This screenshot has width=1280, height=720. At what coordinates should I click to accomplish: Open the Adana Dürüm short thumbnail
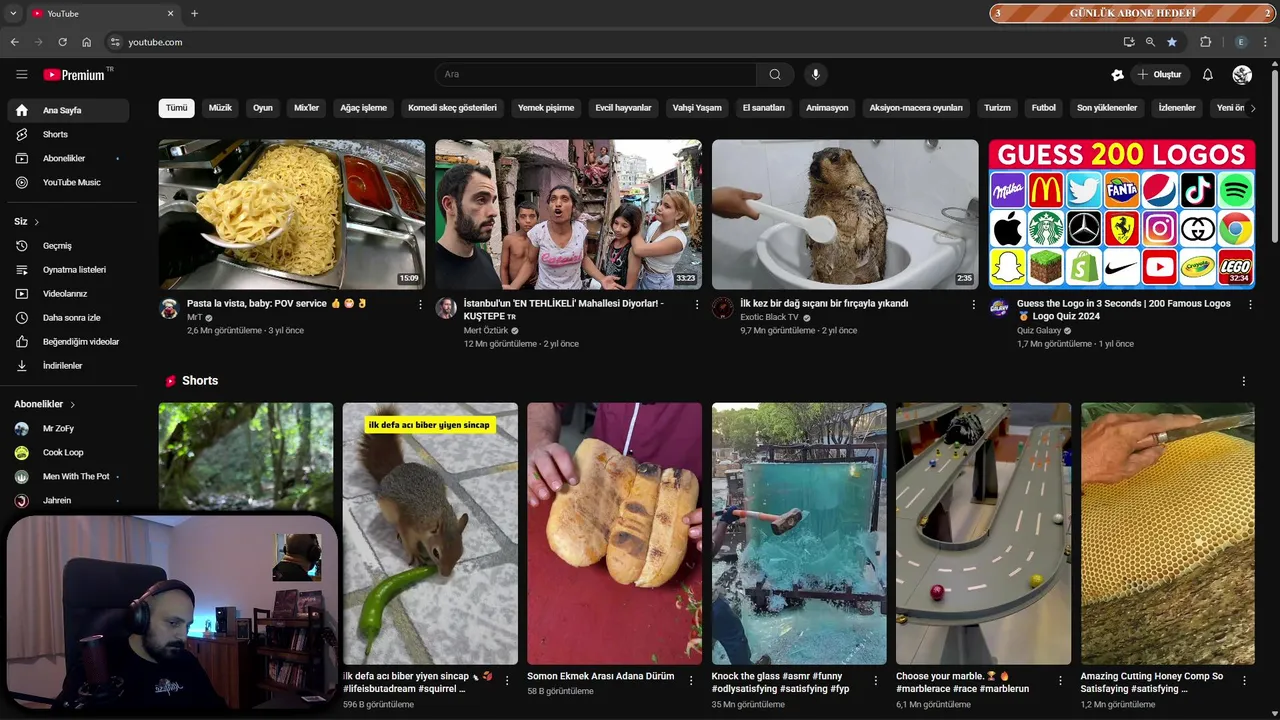tap(615, 534)
